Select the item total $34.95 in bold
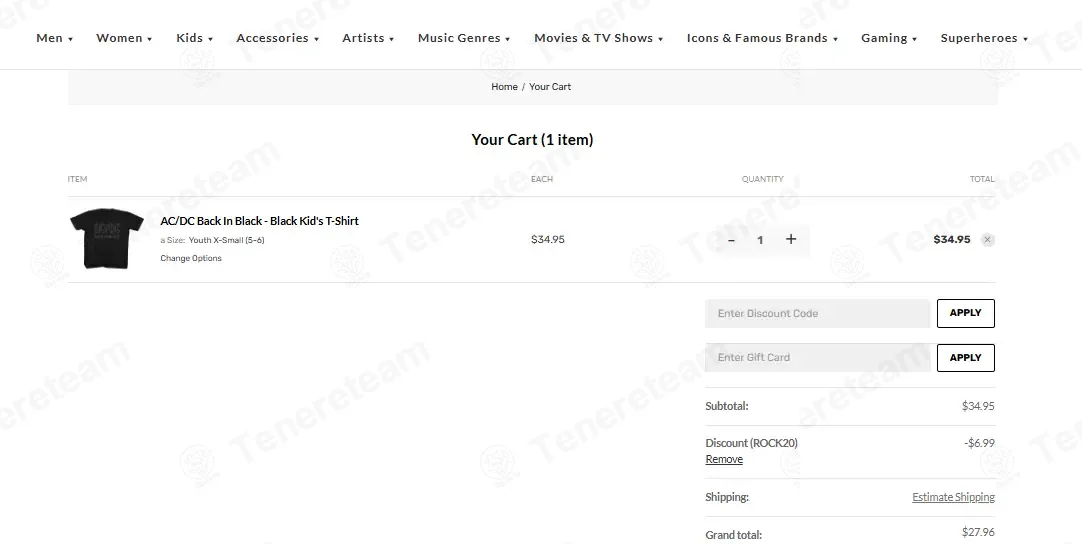Screen dimensions: 1082x544 [952, 240]
